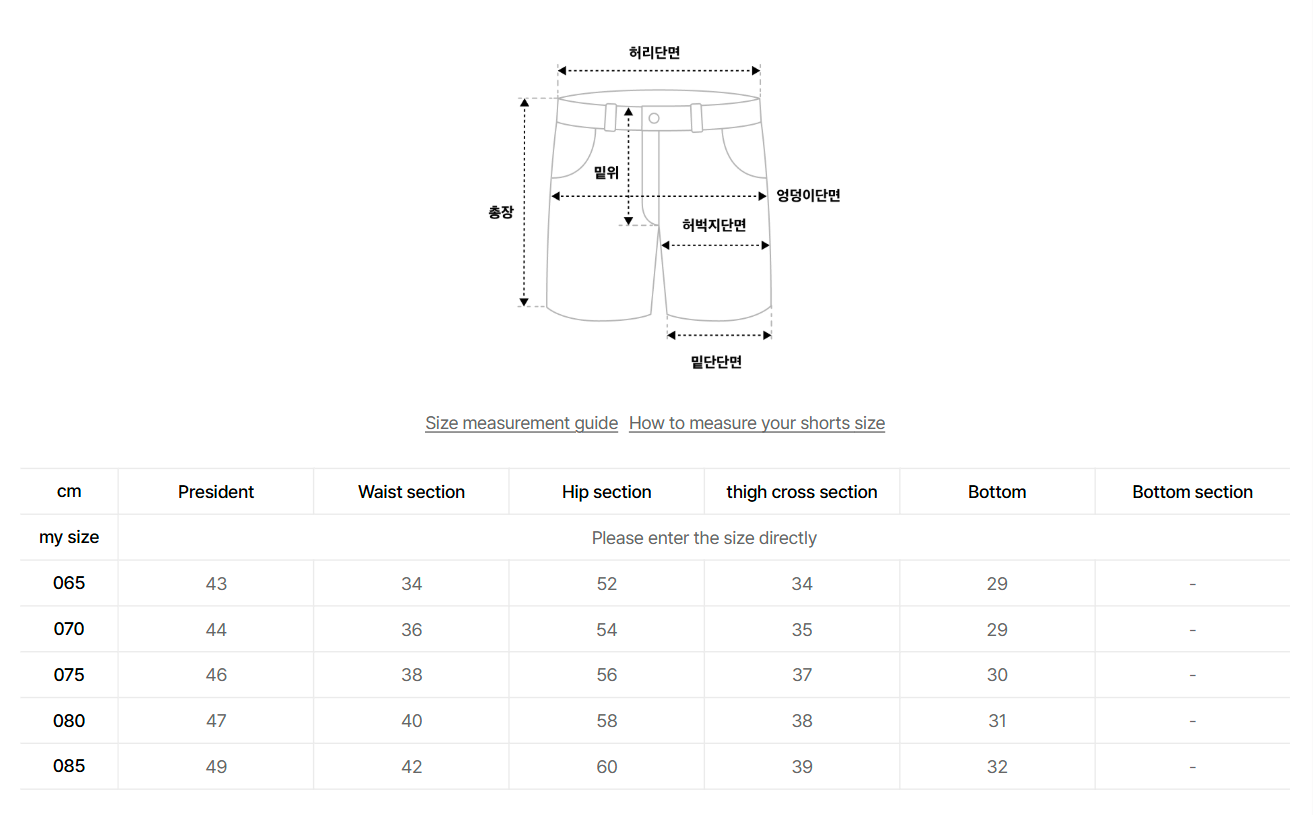
Task: Click the Bottom section column header
Action: [1192, 492]
